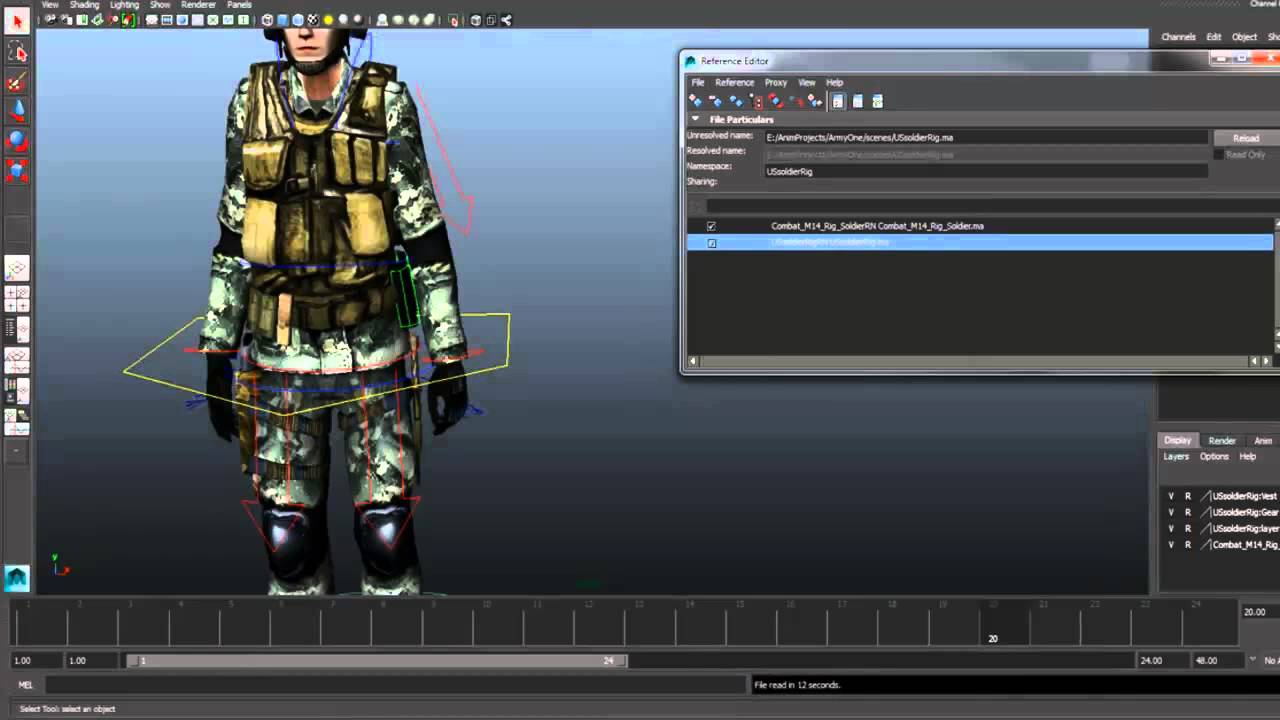The image size is (1280, 720).
Task: Toggle visibility V of USsoldierRig:Vest layer
Action: [1171, 496]
